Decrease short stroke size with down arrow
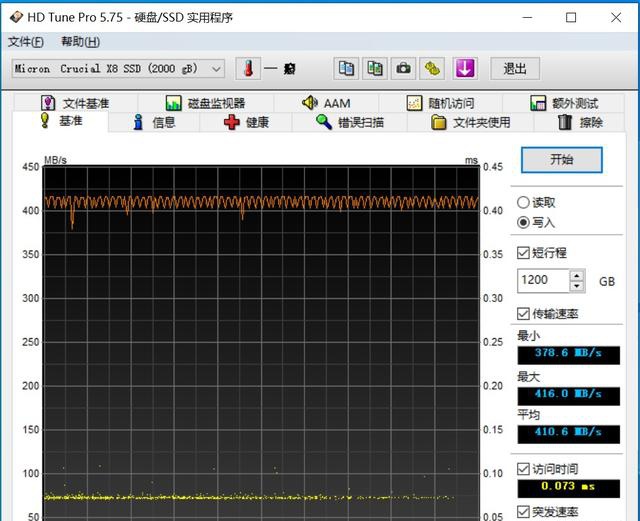 pyautogui.click(x=577, y=286)
